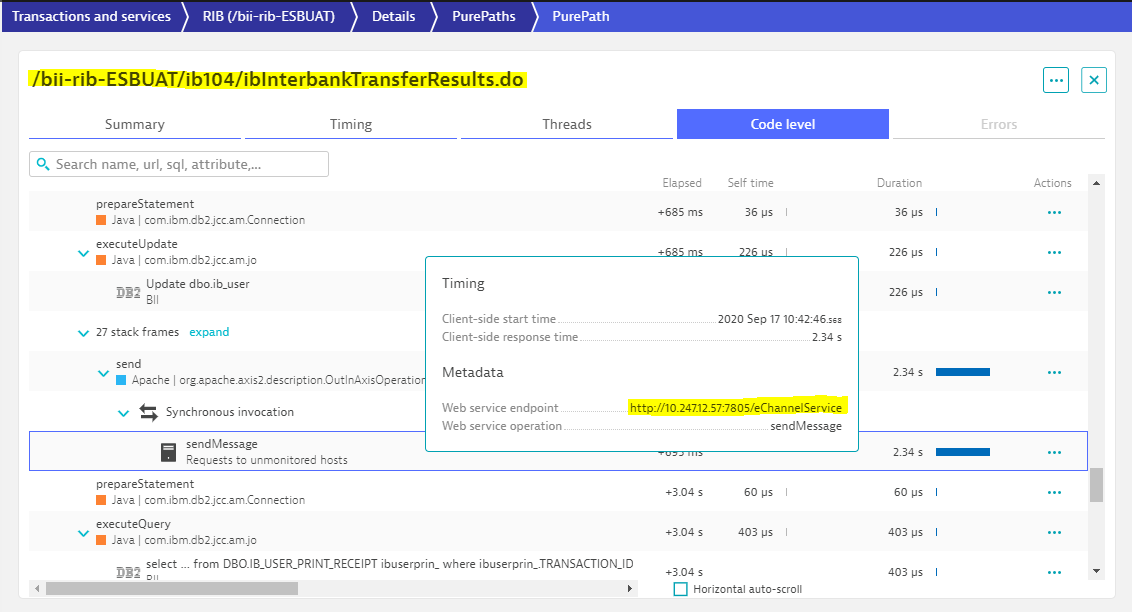Switch to the Timing tab
This screenshot has height=612, width=1132.
pyautogui.click(x=351, y=124)
